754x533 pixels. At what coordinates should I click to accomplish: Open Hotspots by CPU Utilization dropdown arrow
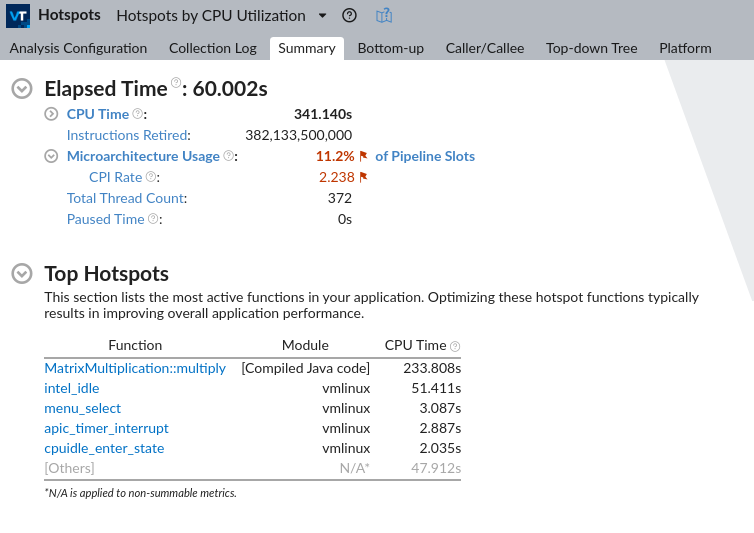(322, 16)
